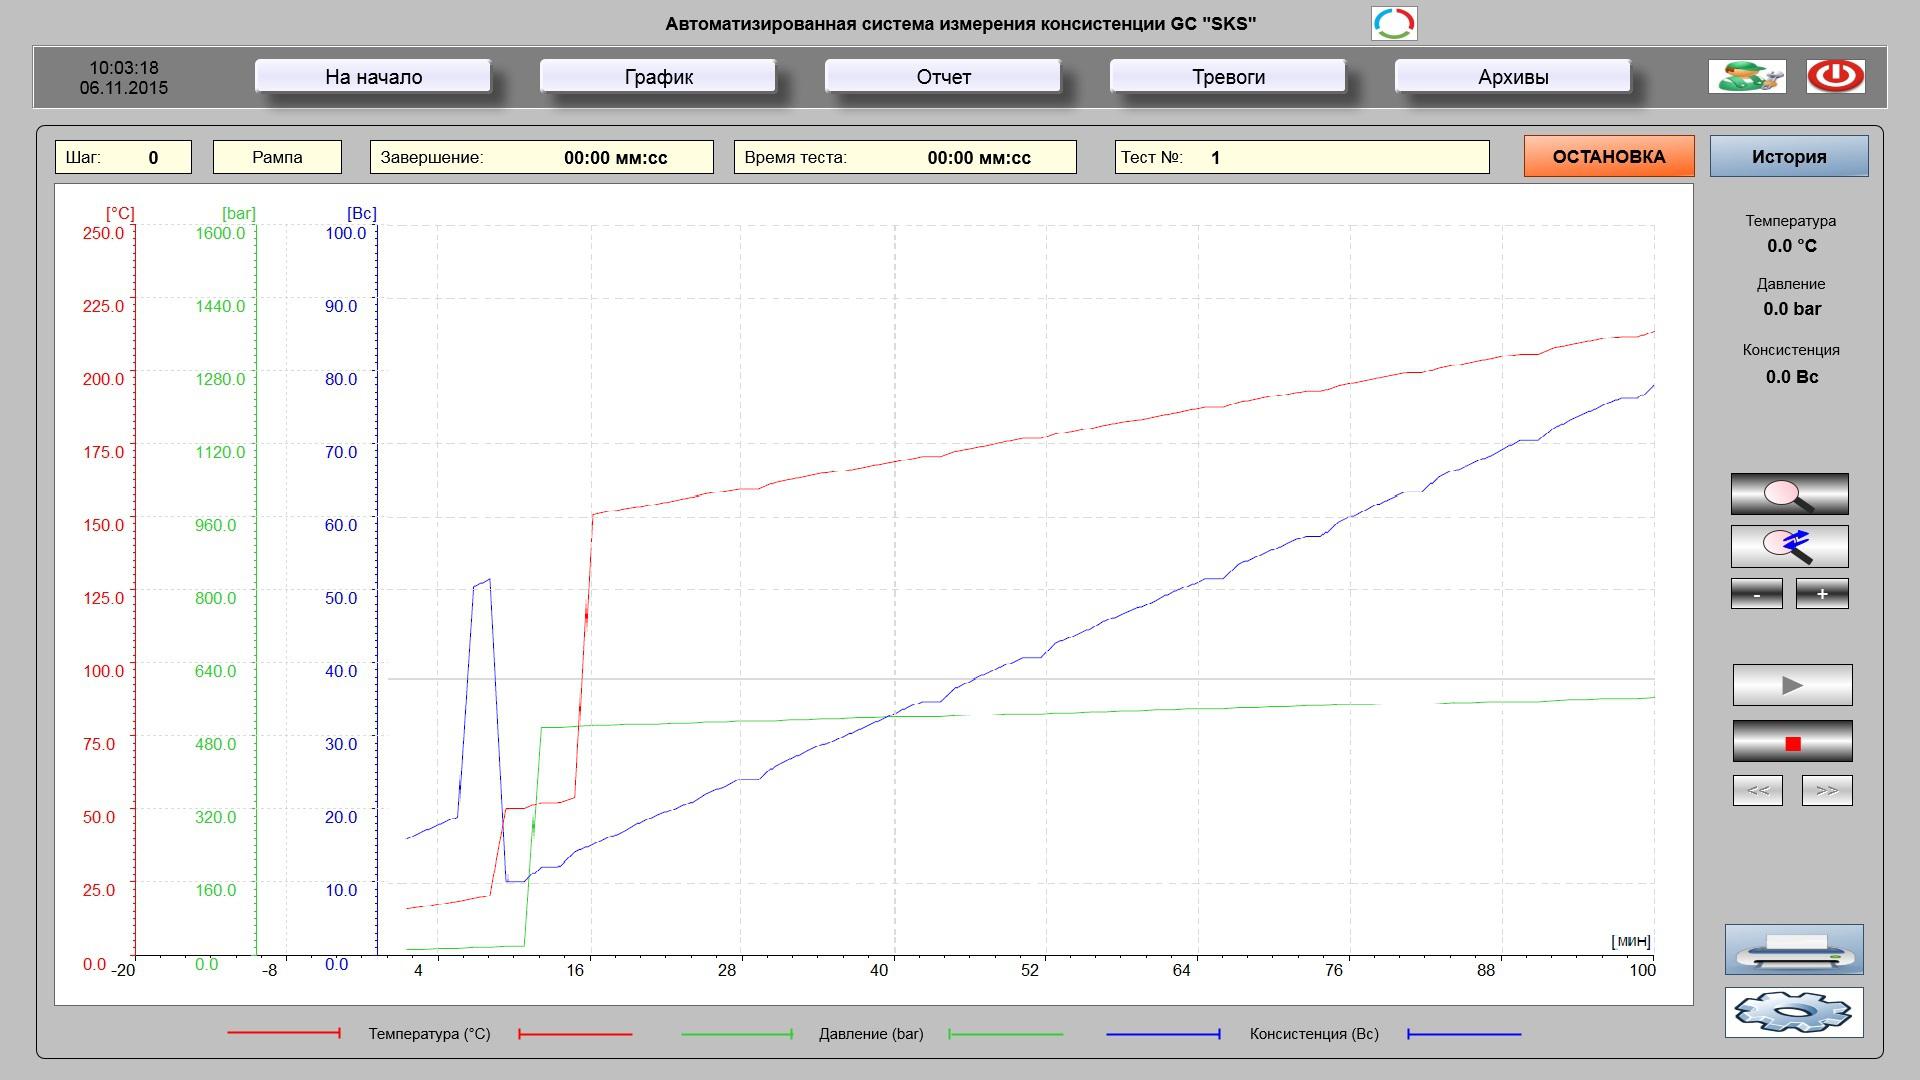This screenshot has height=1080, width=1920.
Task: Click the История button
Action: pyautogui.click(x=1788, y=156)
